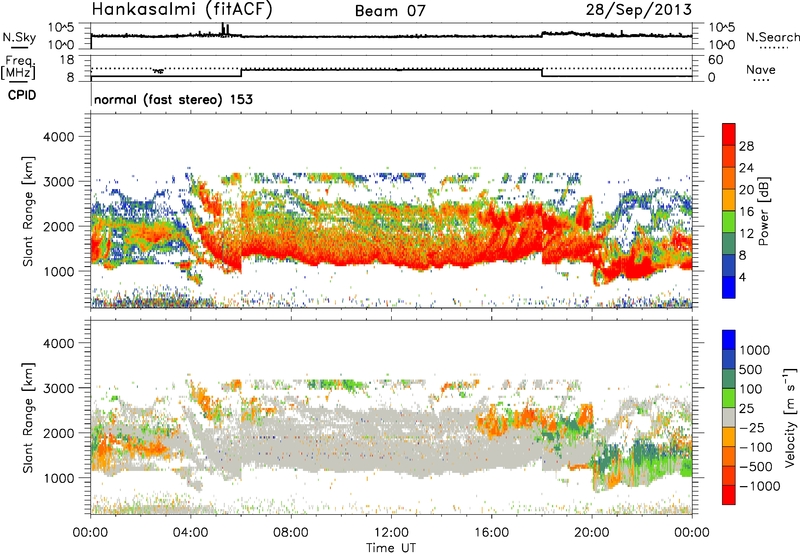Click the '04:00' time axis tick label
Image resolution: width=800 pixels, height=554 pixels.
tap(191, 533)
